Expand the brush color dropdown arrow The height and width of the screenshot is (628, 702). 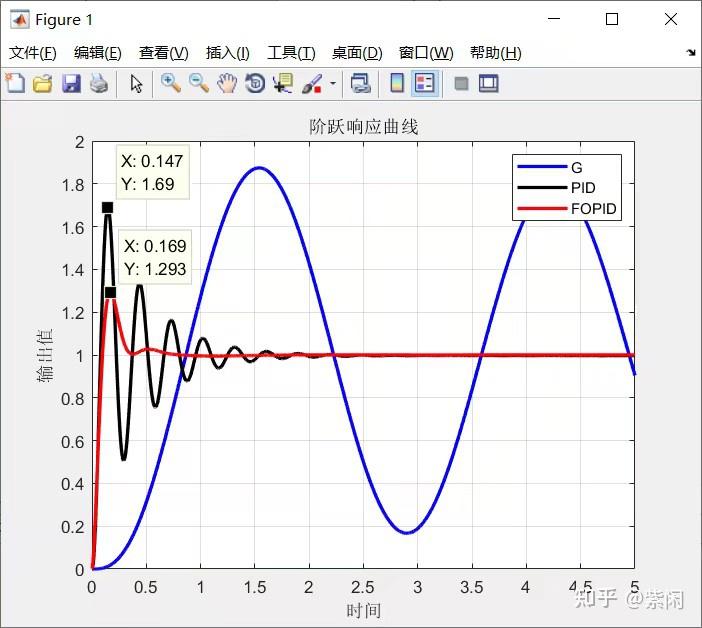click(x=333, y=83)
